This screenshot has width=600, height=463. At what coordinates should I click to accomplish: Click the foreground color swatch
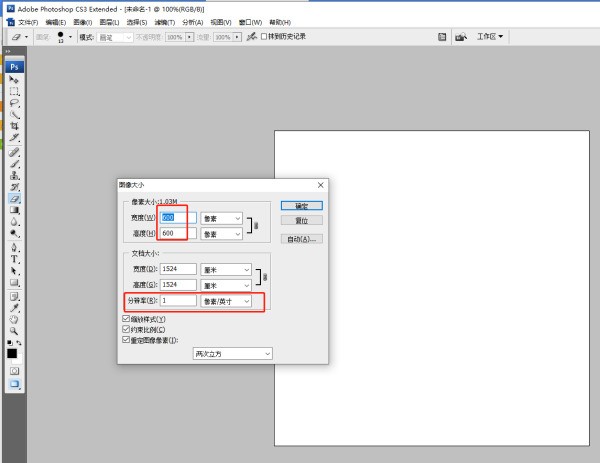tap(12, 353)
